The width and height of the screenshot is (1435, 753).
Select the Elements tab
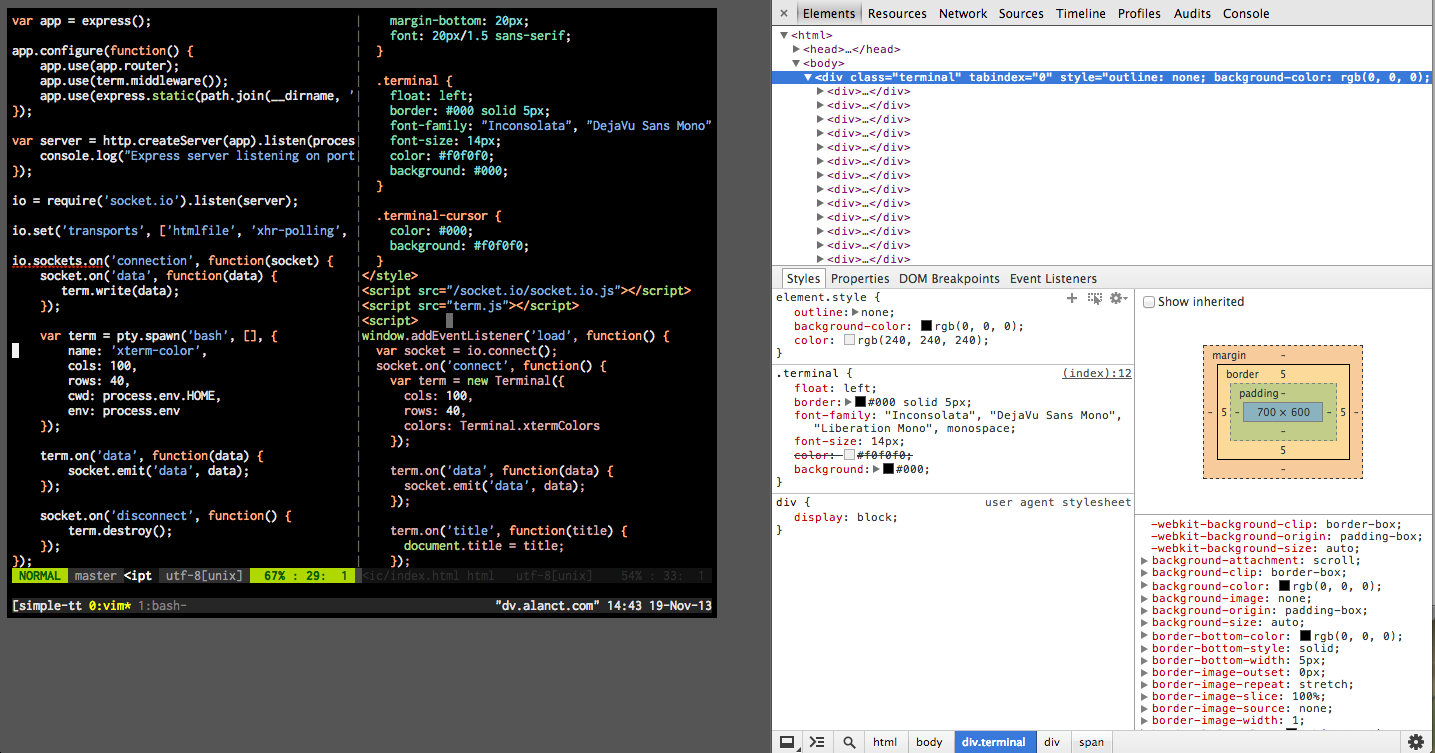(x=829, y=14)
